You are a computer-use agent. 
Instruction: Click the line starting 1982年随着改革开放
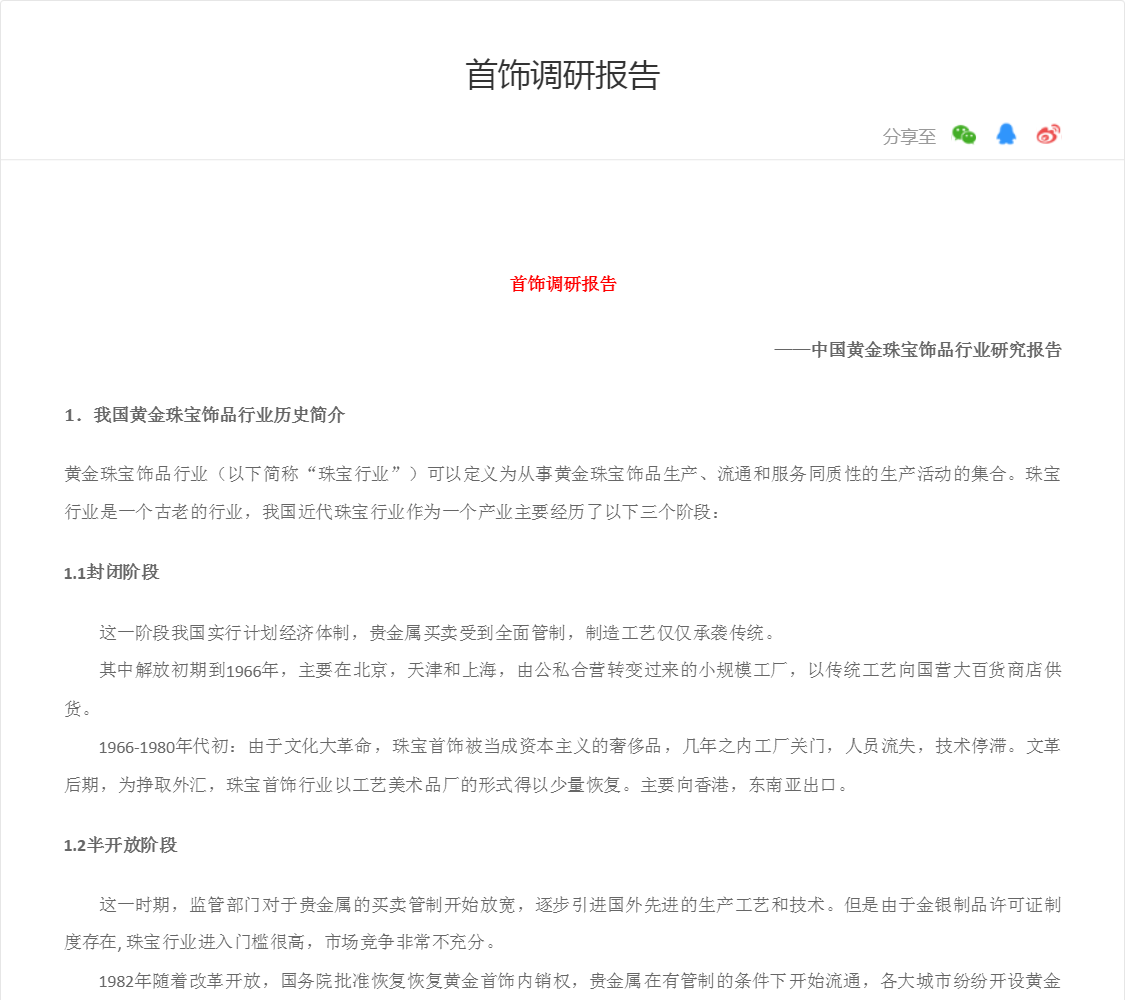coord(580,981)
